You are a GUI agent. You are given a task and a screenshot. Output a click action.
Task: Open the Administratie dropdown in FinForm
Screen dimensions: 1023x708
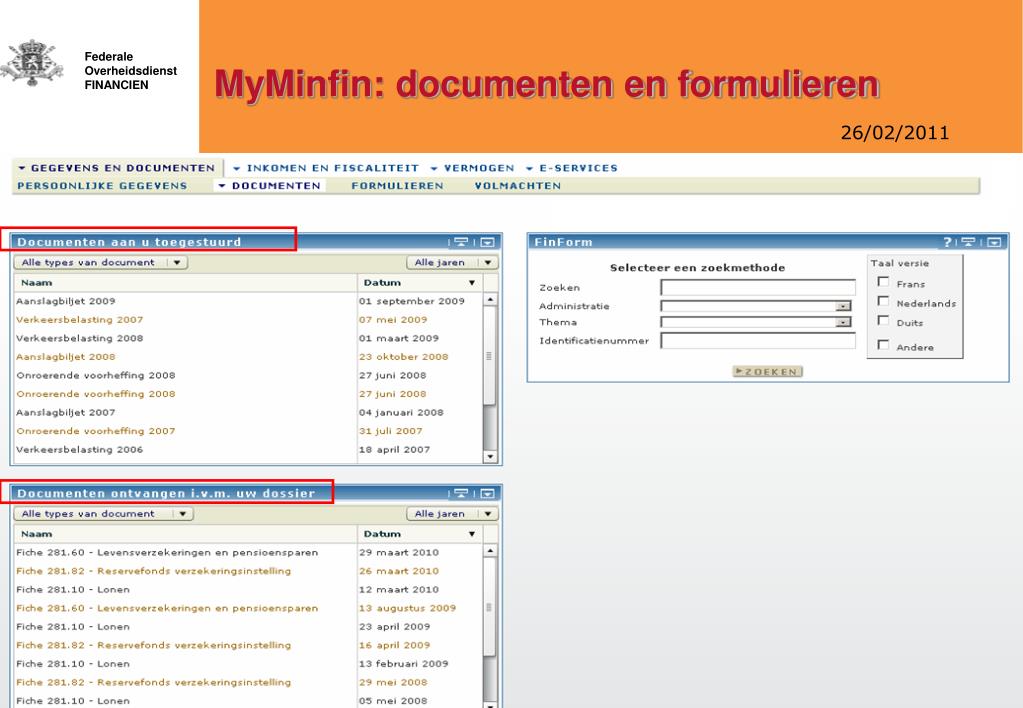click(x=756, y=306)
